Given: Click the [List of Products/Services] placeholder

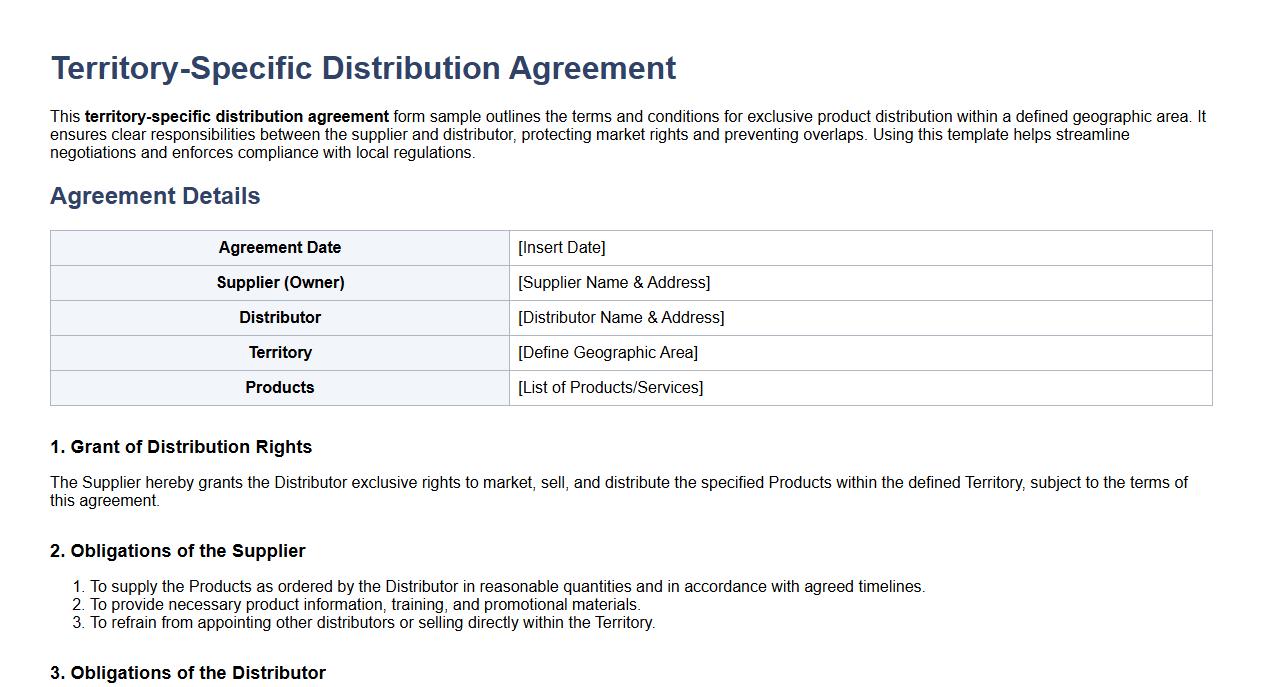Looking at the screenshot, I should tap(609, 387).
